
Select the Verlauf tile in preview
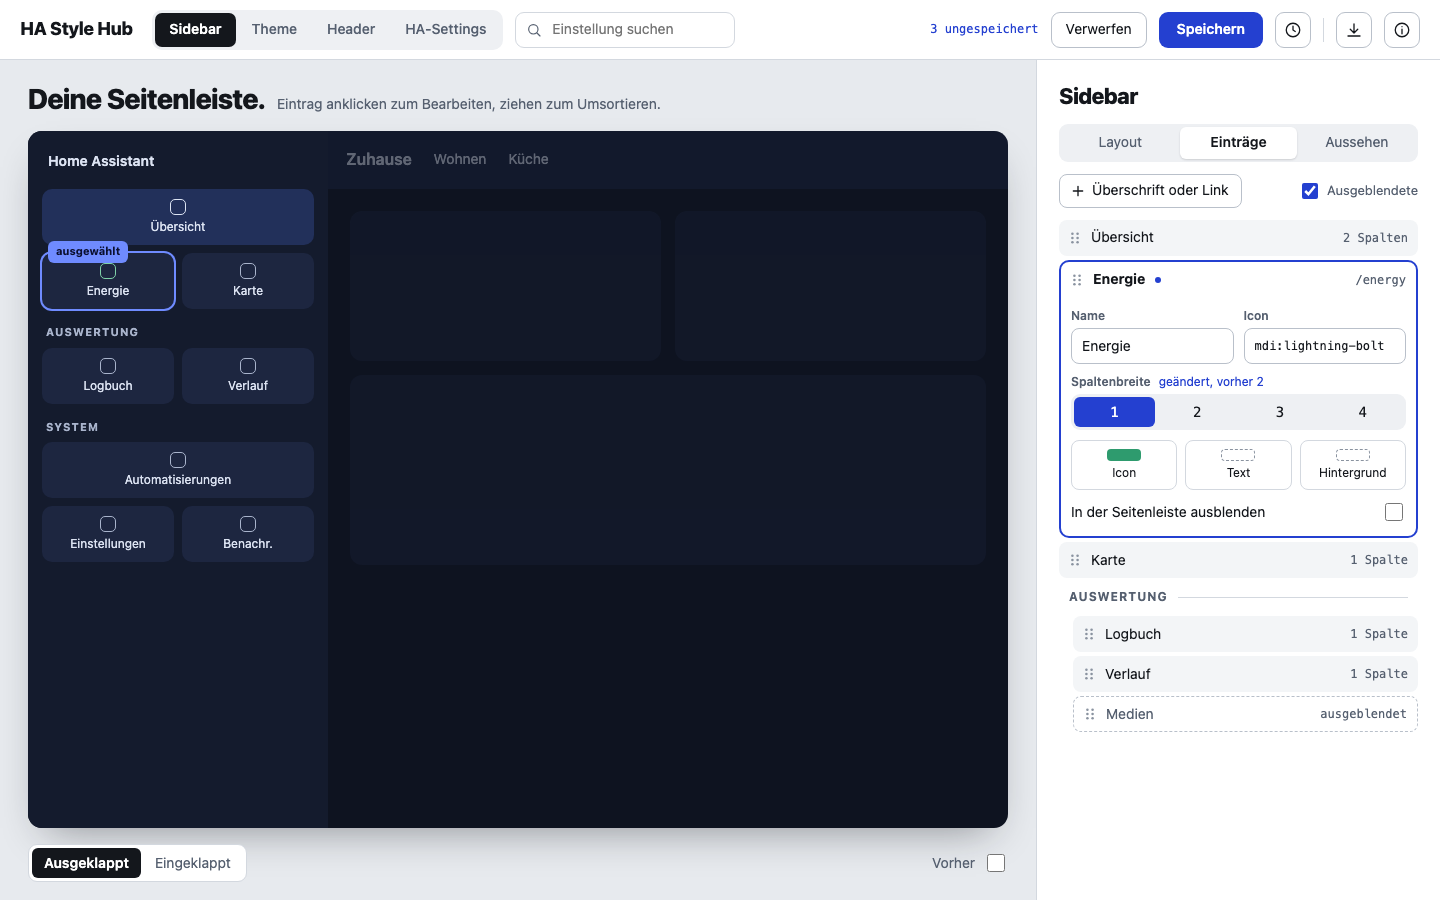click(x=248, y=376)
